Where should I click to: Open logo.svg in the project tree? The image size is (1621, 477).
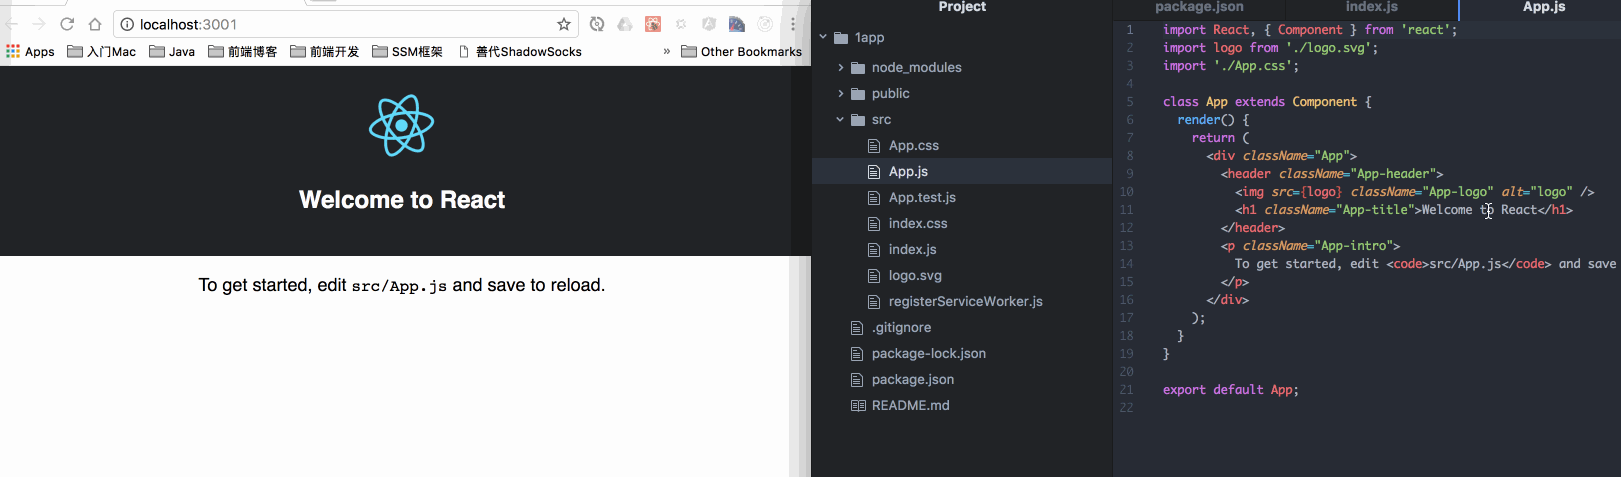(x=915, y=275)
